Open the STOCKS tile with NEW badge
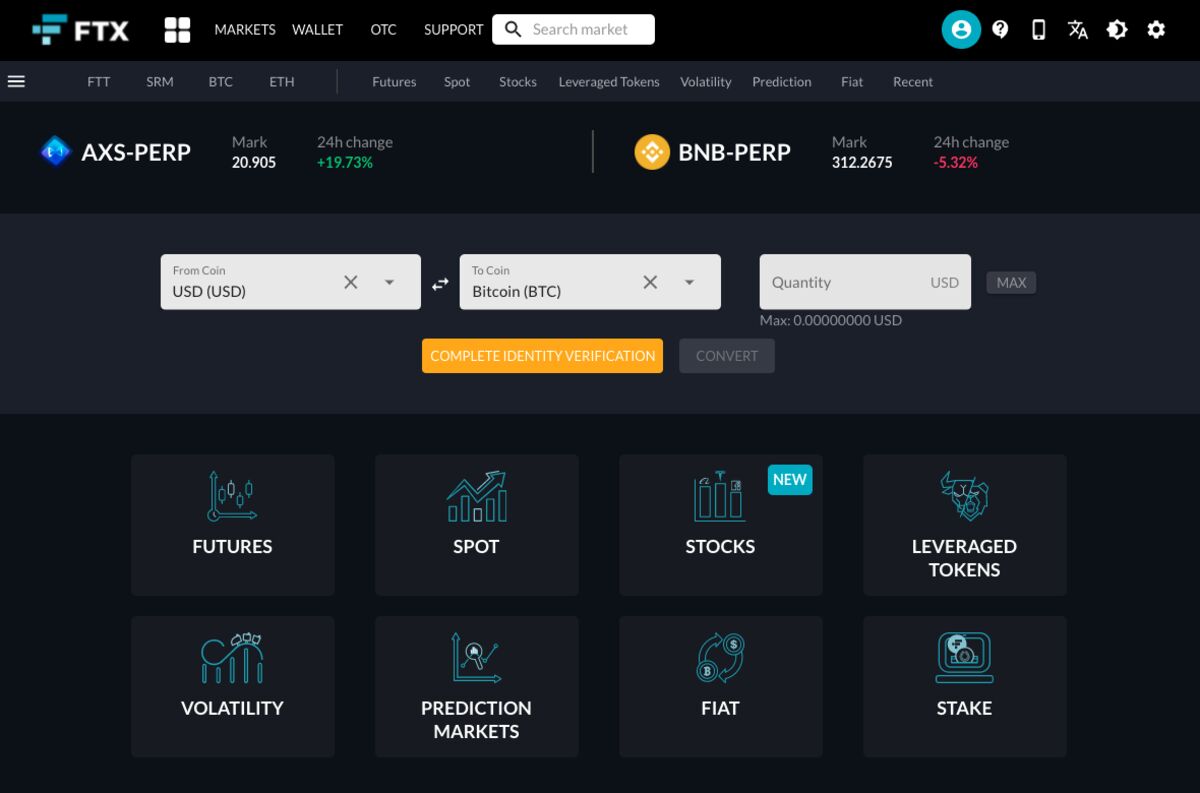Viewport: 1200px width, 793px height. pyautogui.click(x=720, y=524)
